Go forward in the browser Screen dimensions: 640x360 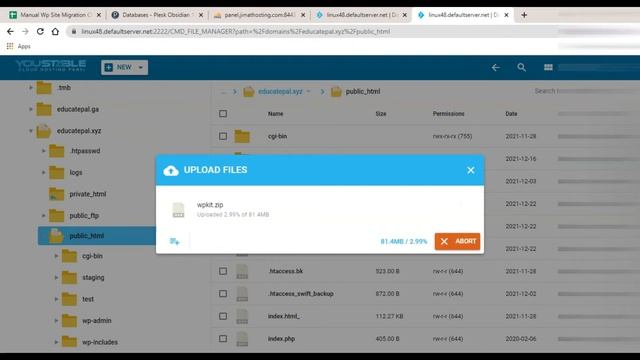(x=25, y=31)
